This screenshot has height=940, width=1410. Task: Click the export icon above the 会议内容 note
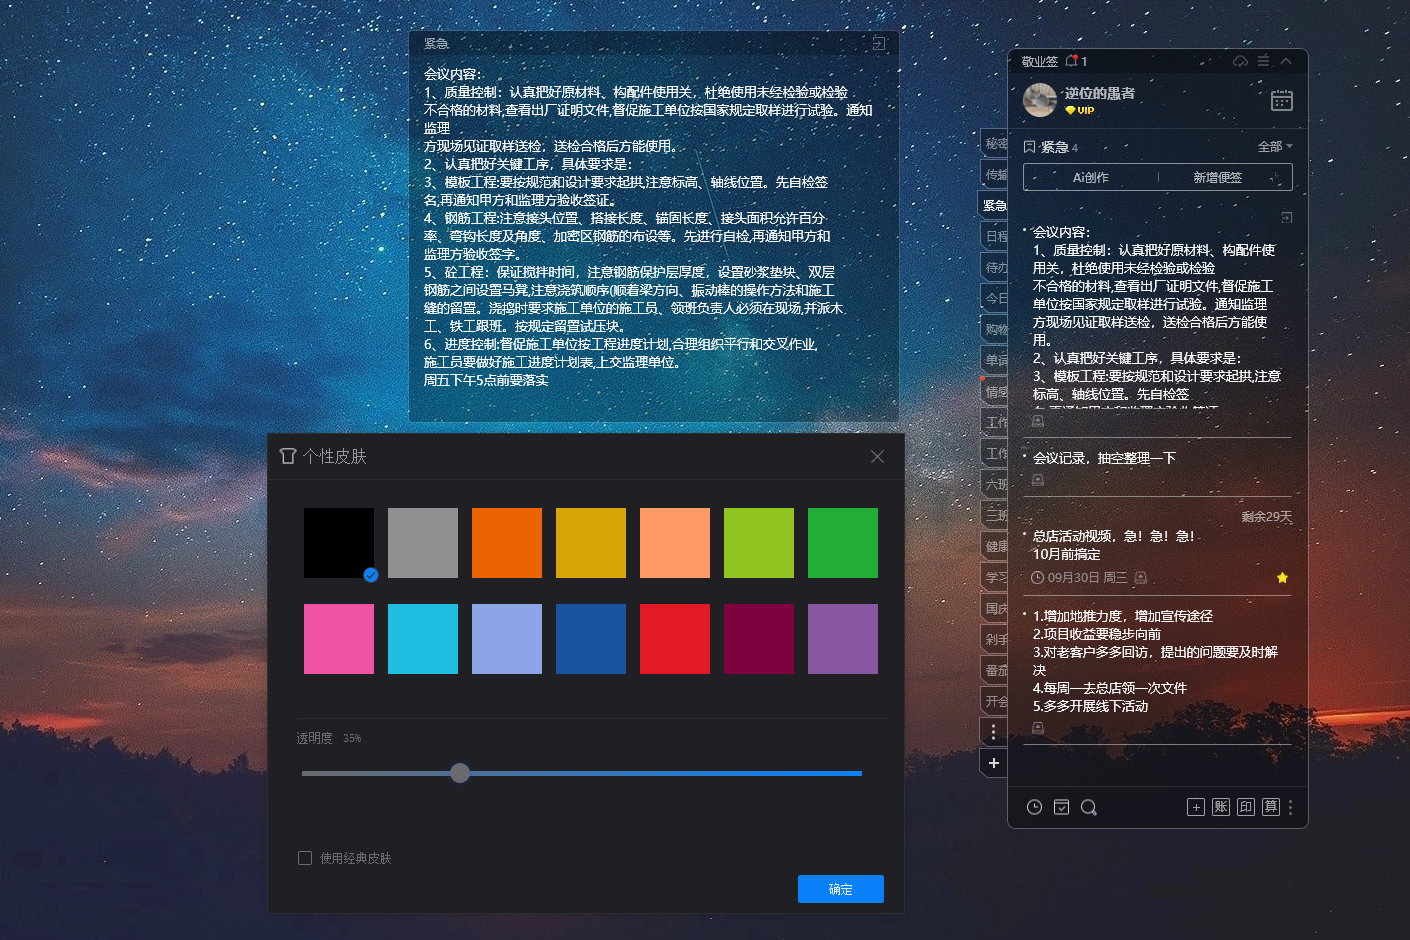1286,217
